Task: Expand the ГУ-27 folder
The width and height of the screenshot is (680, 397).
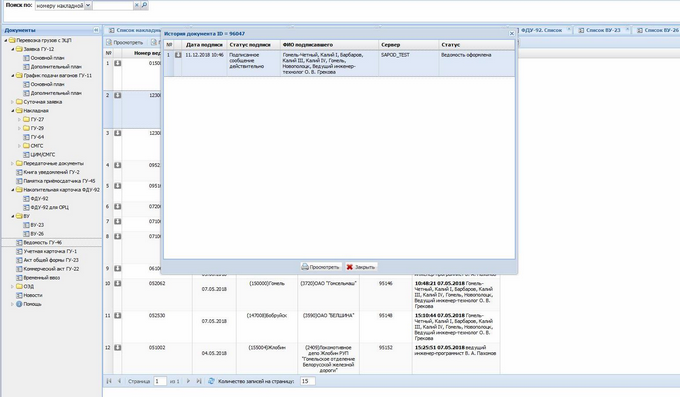Action: coord(20,119)
